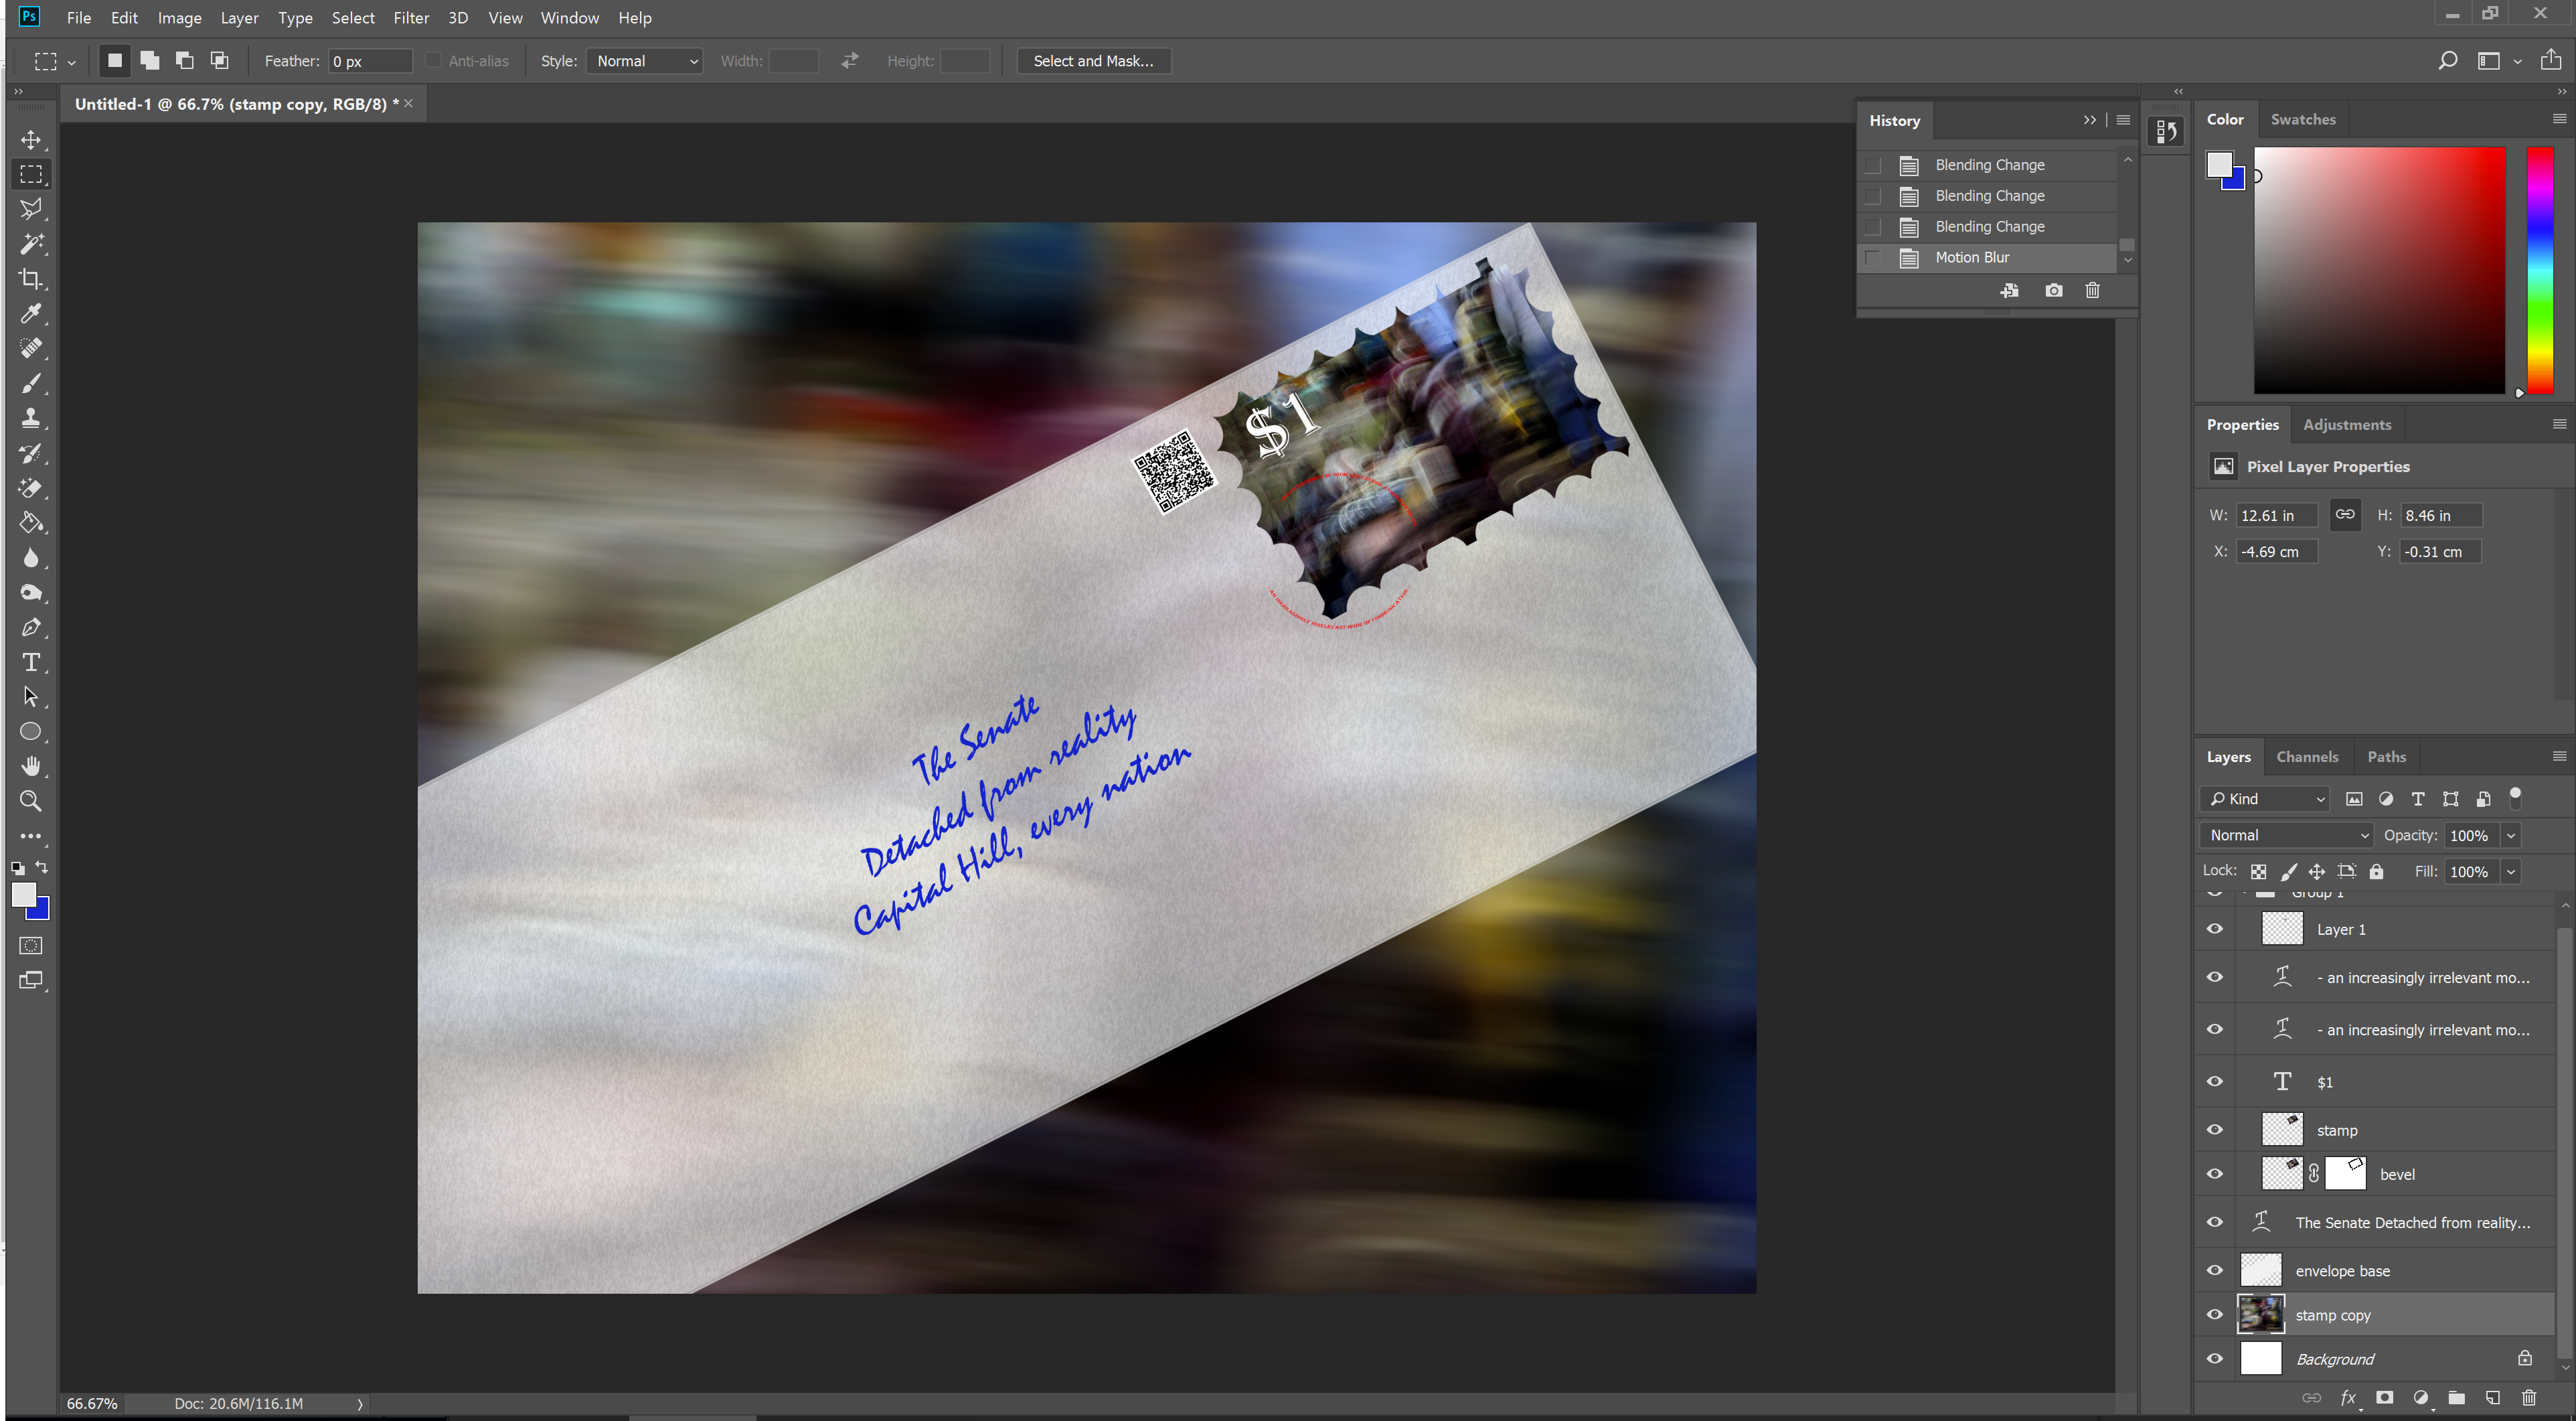
Task: Expand the layer Opacity slider arrow
Action: (x=2510, y=835)
